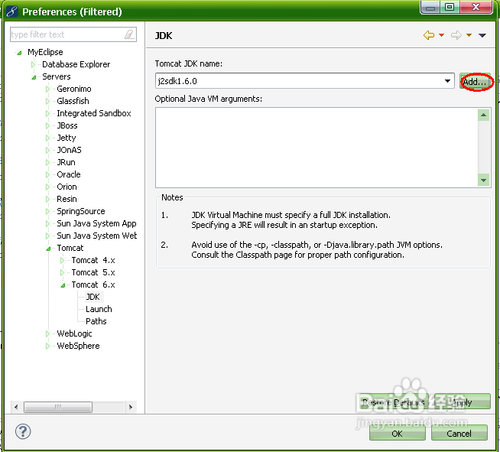Click the tree horizontal scrollbar thumb
500x452 pixels.
58,407
